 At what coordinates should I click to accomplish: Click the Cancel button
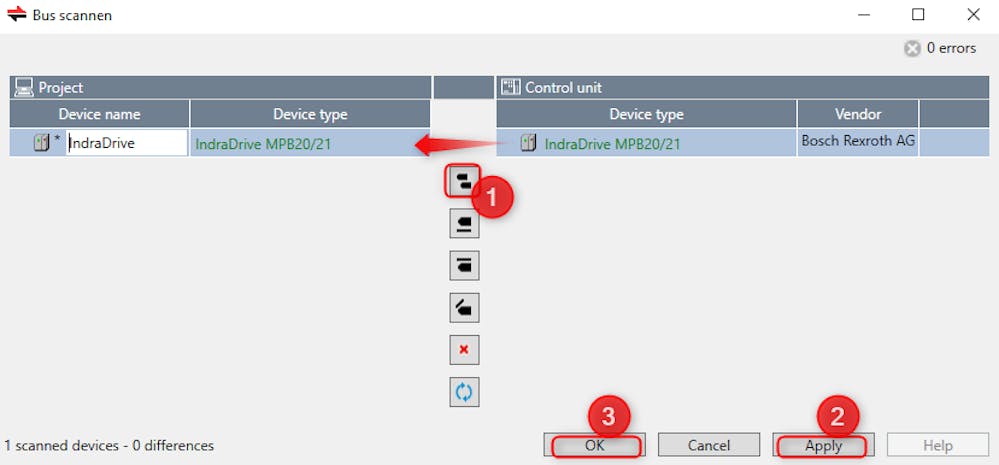pyautogui.click(x=708, y=445)
